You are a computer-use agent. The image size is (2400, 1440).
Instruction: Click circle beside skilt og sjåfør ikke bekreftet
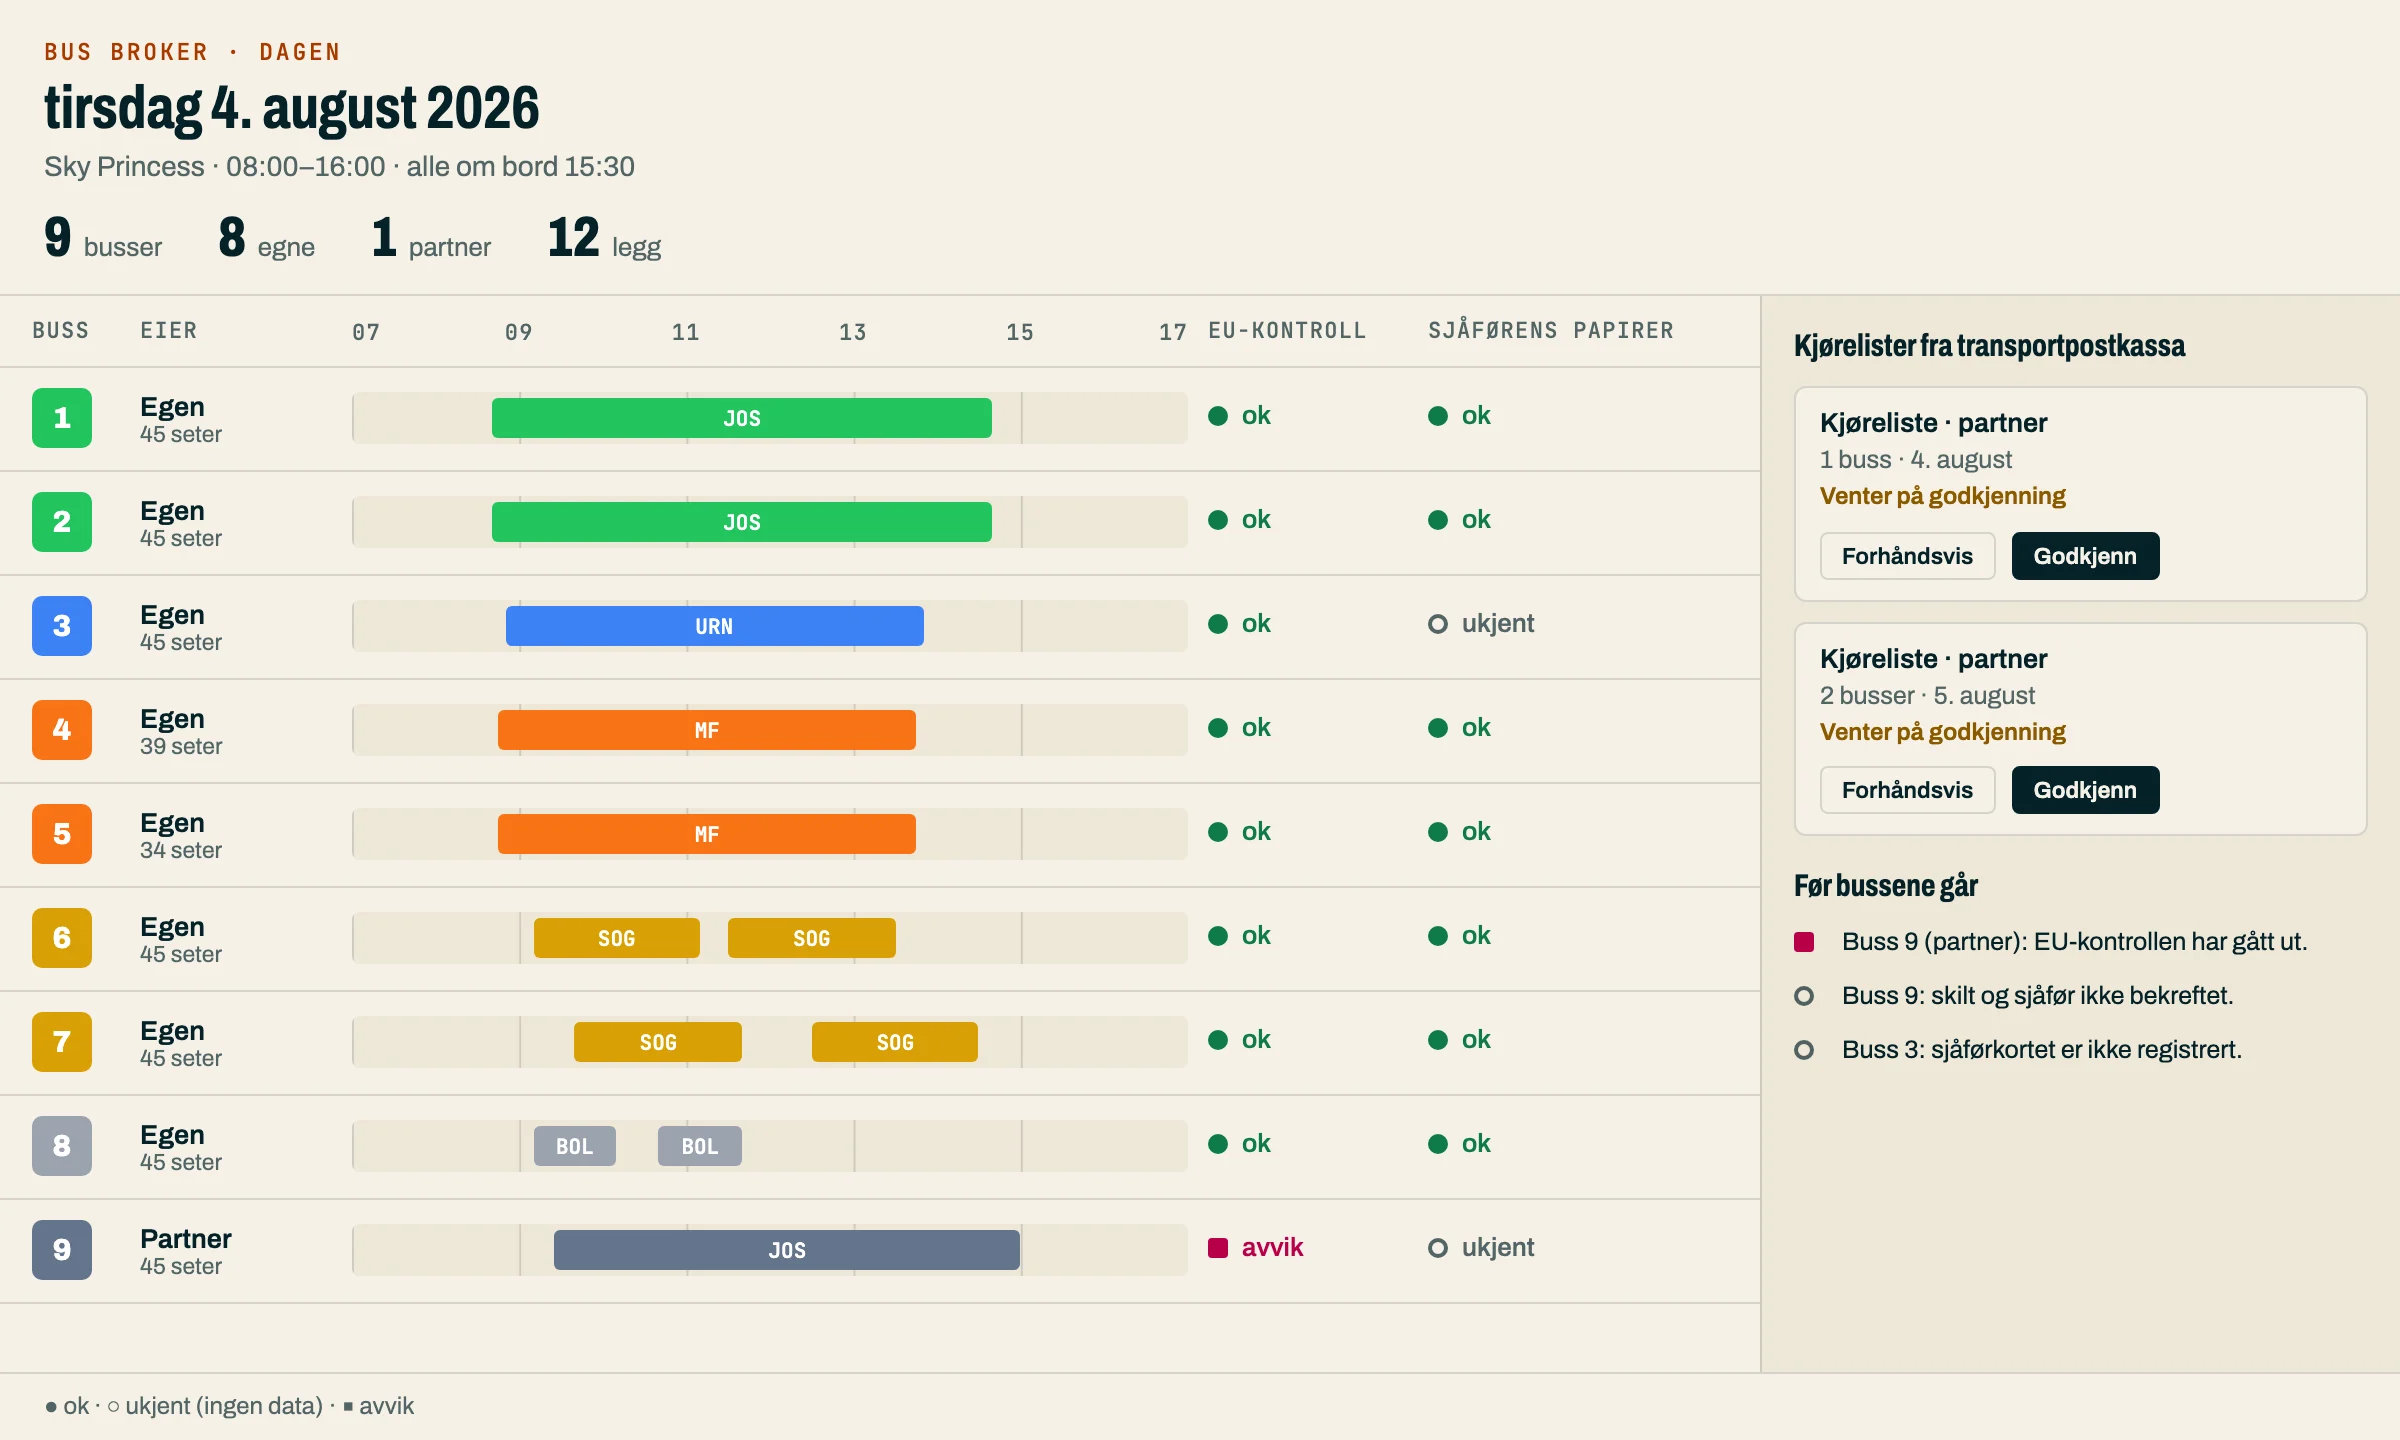click(1804, 996)
